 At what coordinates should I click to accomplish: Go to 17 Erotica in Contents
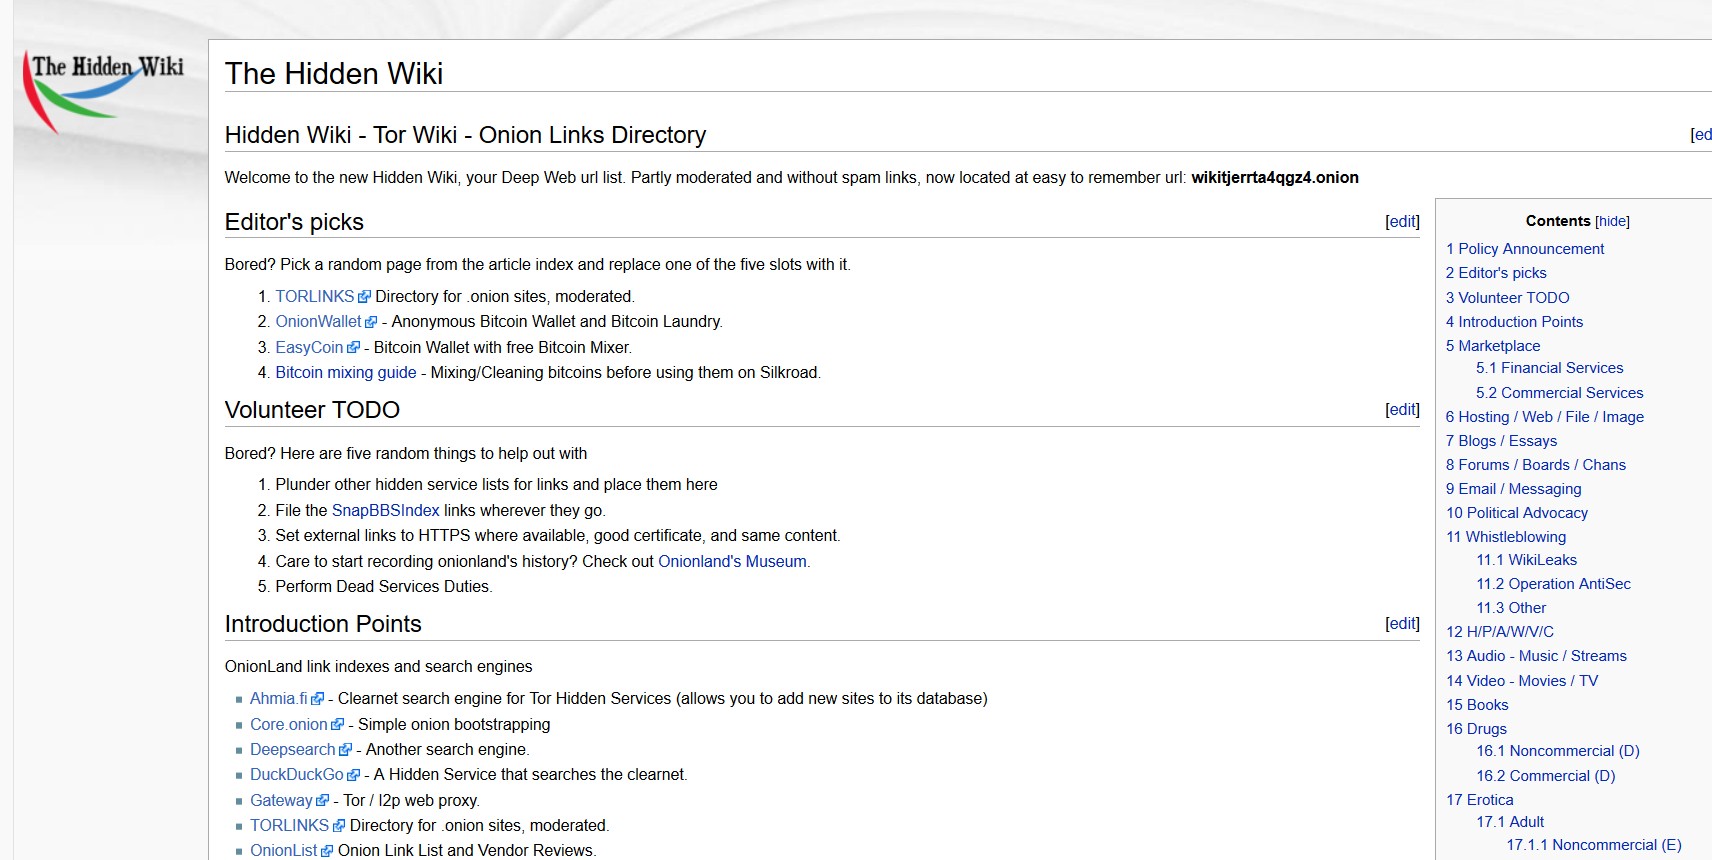(x=1480, y=800)
